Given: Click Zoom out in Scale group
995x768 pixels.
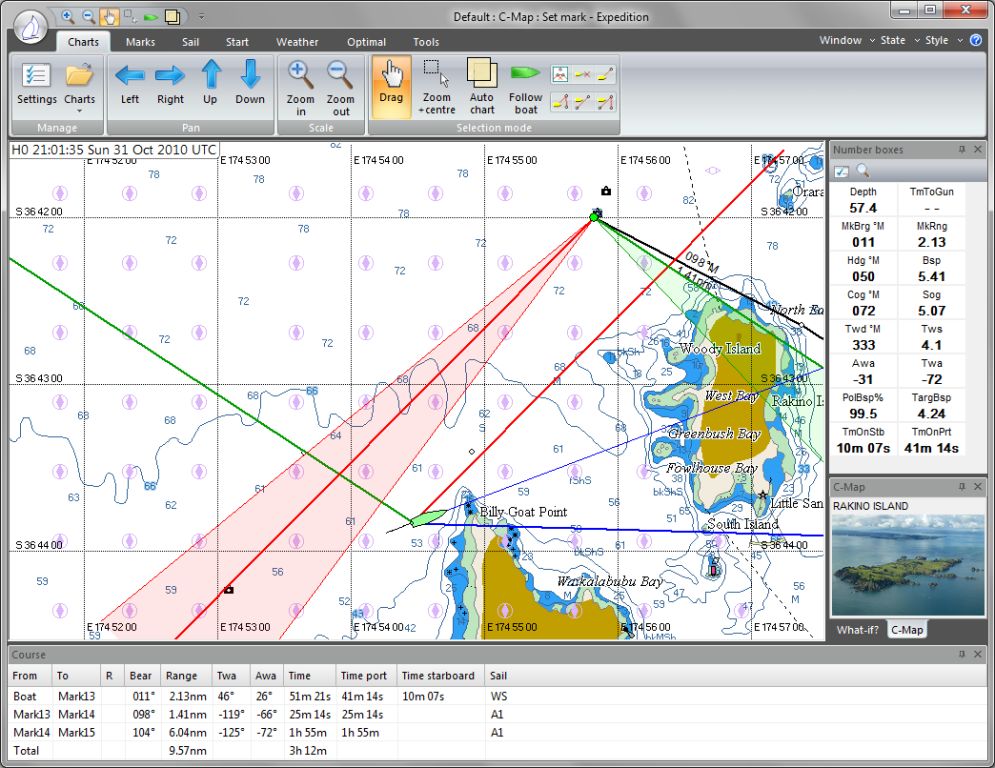Looking at the screenshot, I should tap(340, 83).
